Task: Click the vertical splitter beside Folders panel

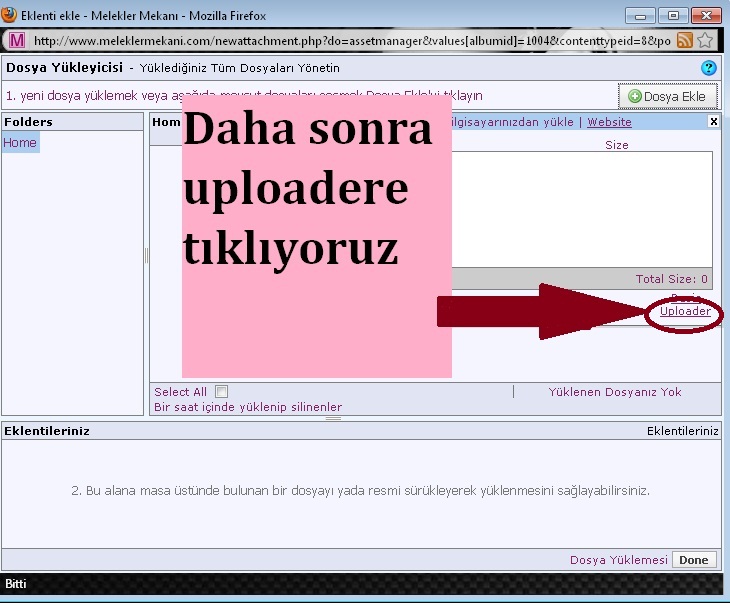Action: pos(147,256)
